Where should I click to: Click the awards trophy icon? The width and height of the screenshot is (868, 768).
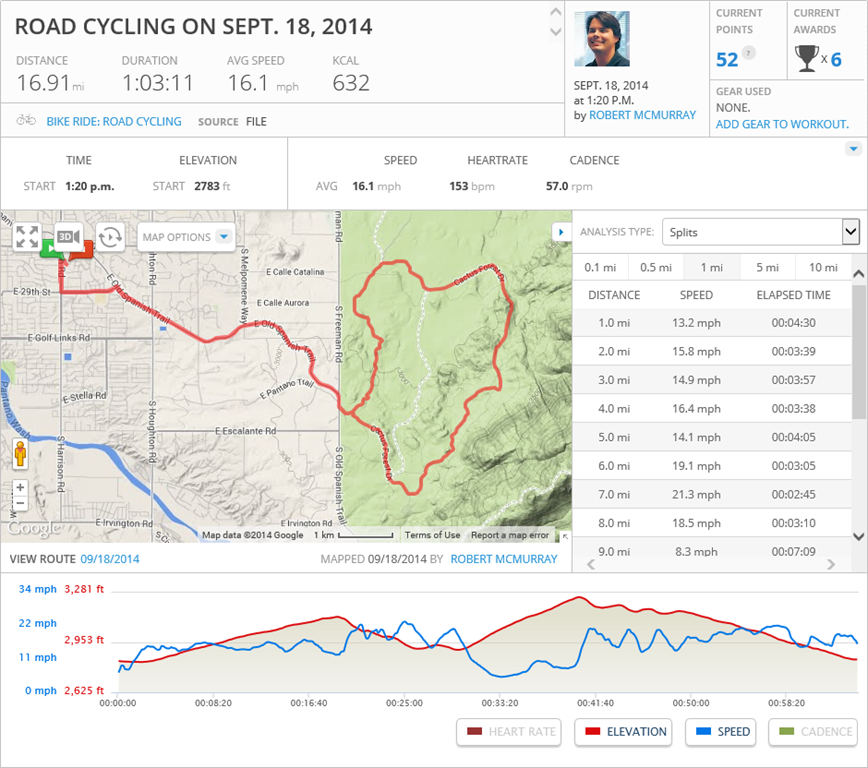coord(806,59)
